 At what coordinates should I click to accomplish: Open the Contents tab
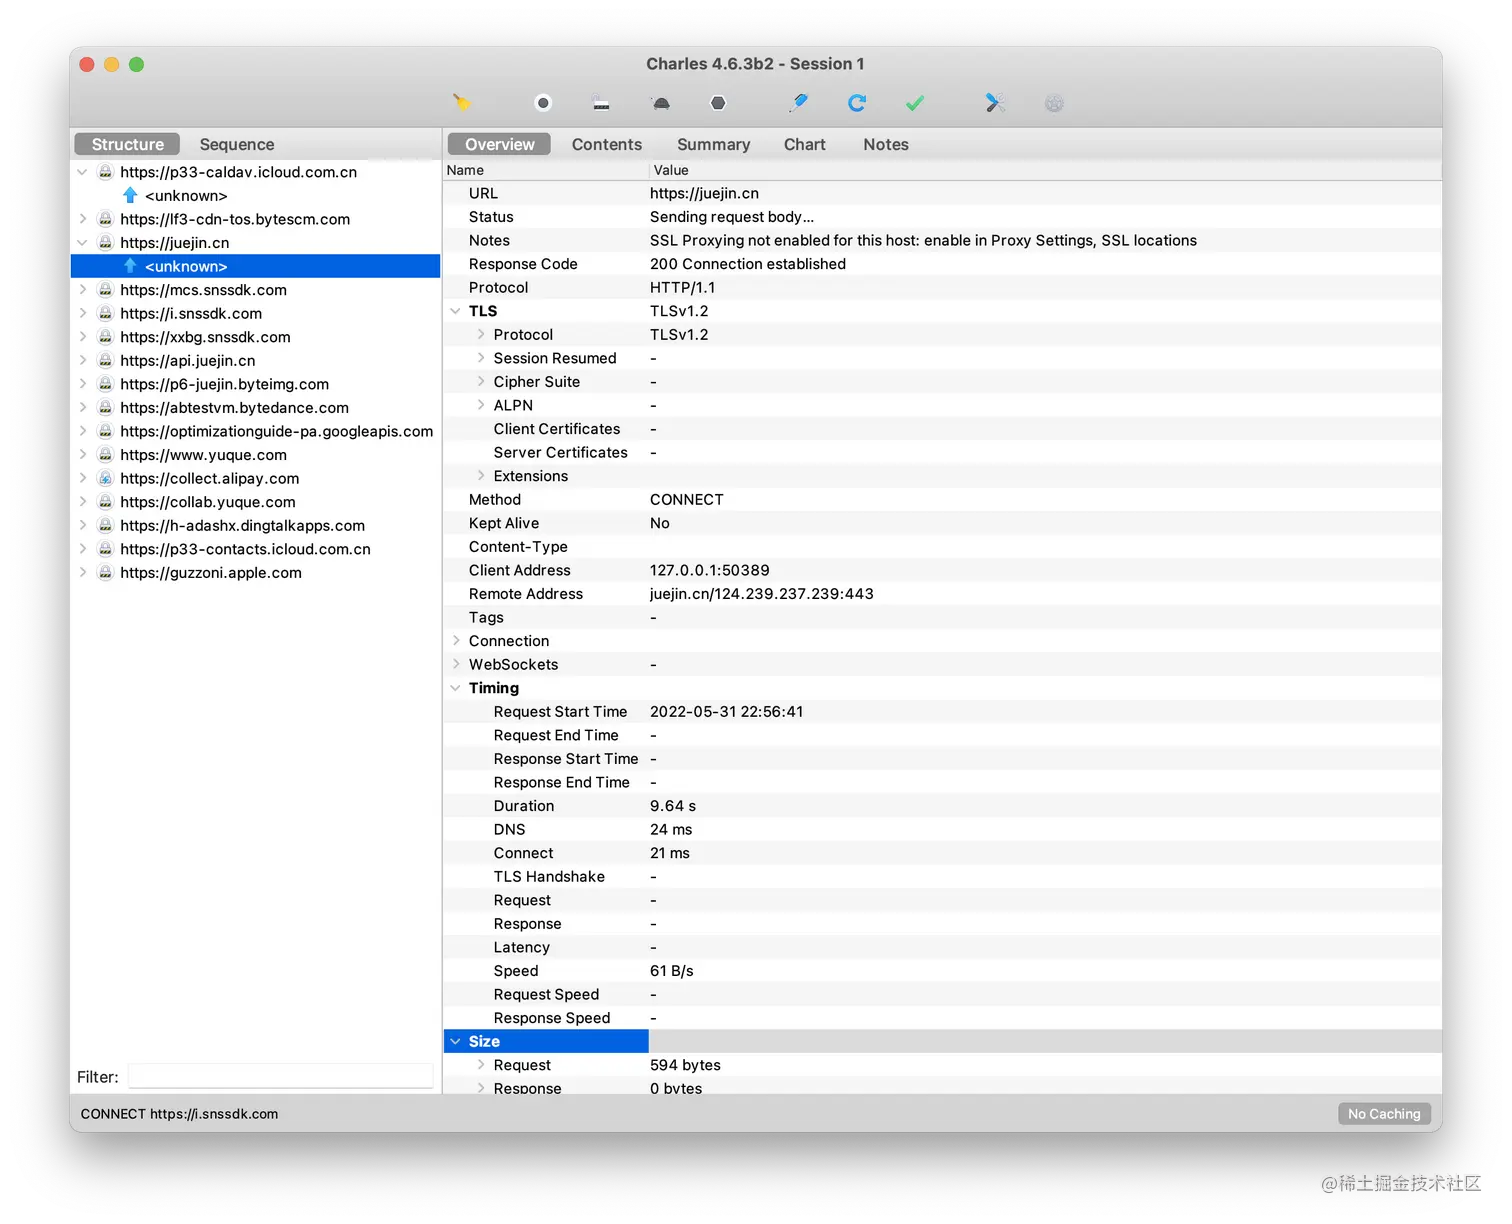[x=606, y=144]
